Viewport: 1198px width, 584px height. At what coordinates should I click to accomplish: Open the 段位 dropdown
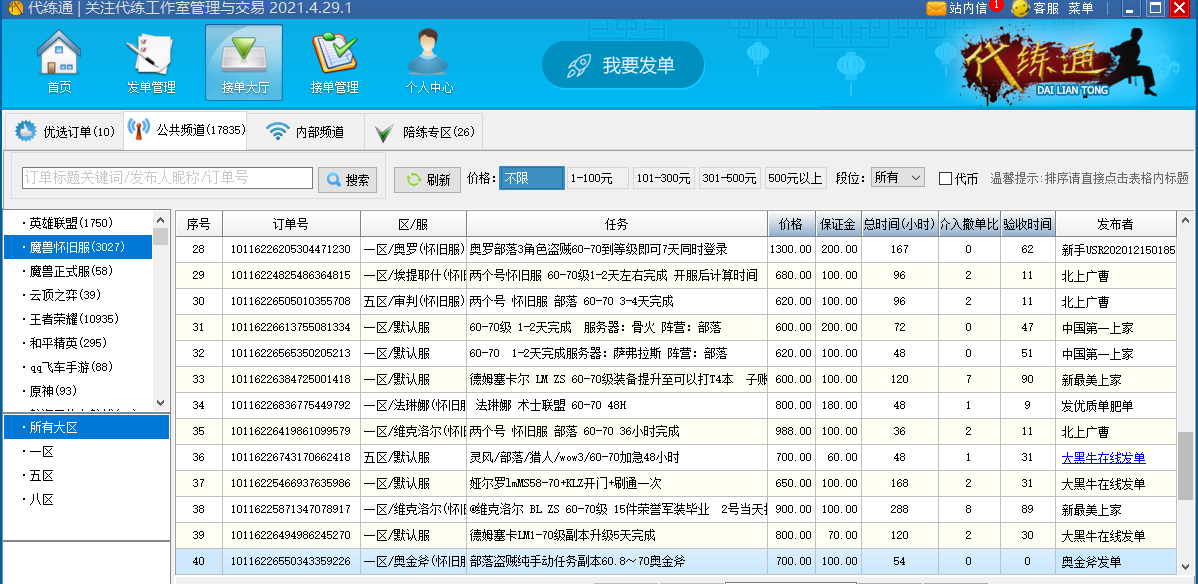897,178
